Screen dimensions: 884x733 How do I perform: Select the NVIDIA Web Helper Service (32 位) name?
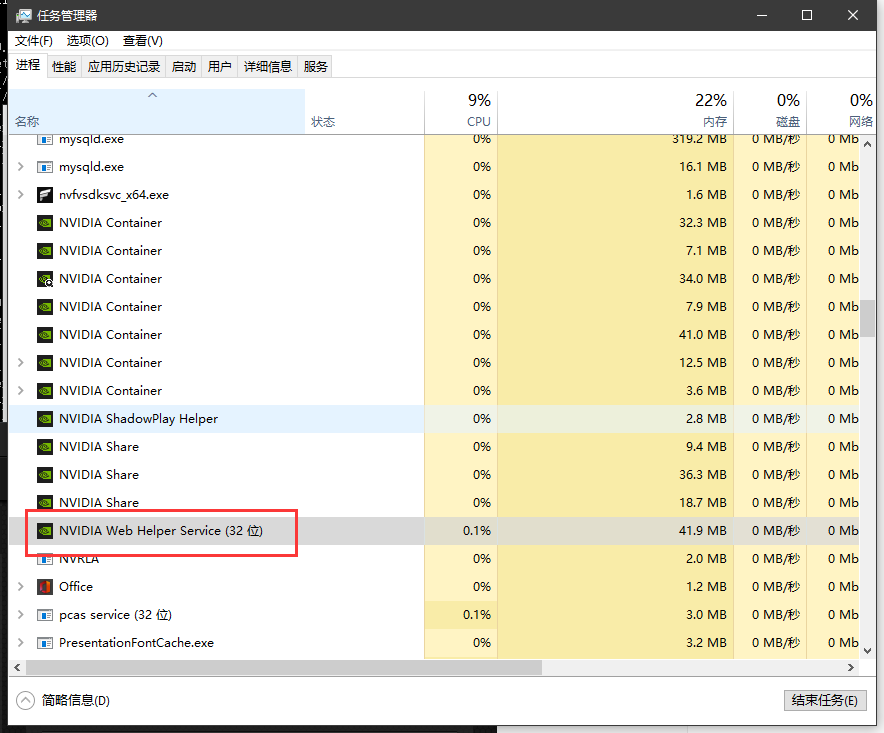pos(161,531)
